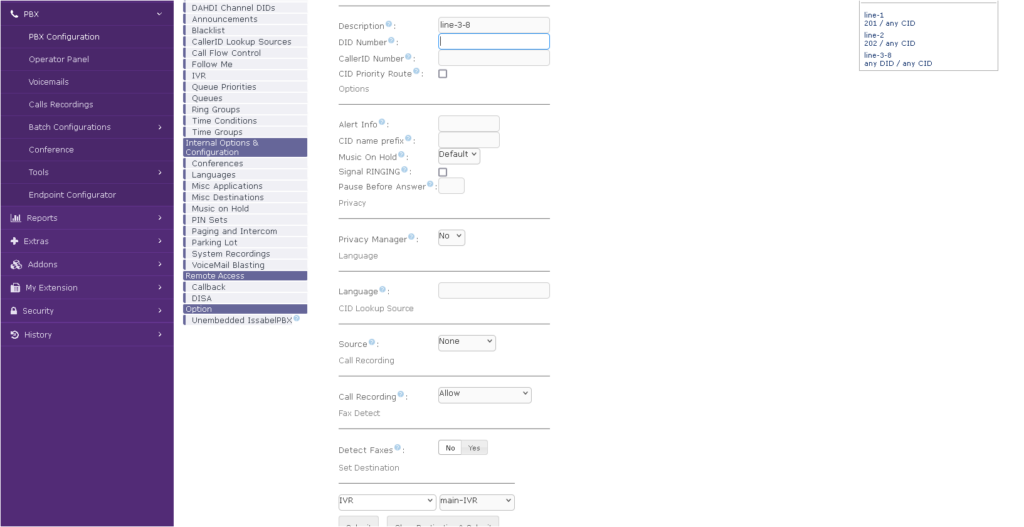Viewport: 1024px width, 527px height.
Task: Expand the Privacy Manager dropdown
Action: 451,238
